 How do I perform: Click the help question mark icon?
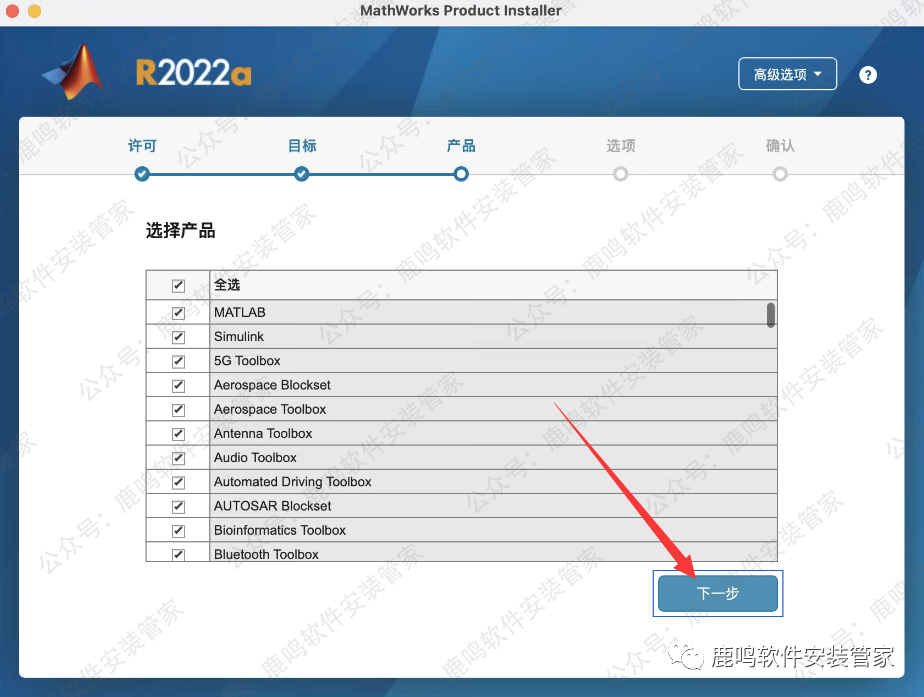click(867, 75)
